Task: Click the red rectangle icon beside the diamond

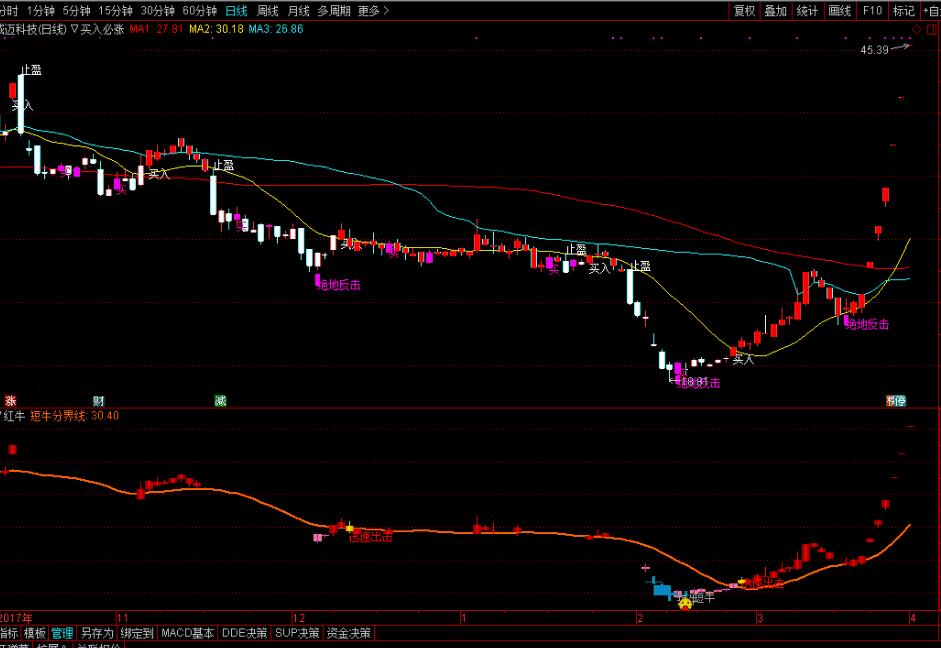Action: point(931,29)
